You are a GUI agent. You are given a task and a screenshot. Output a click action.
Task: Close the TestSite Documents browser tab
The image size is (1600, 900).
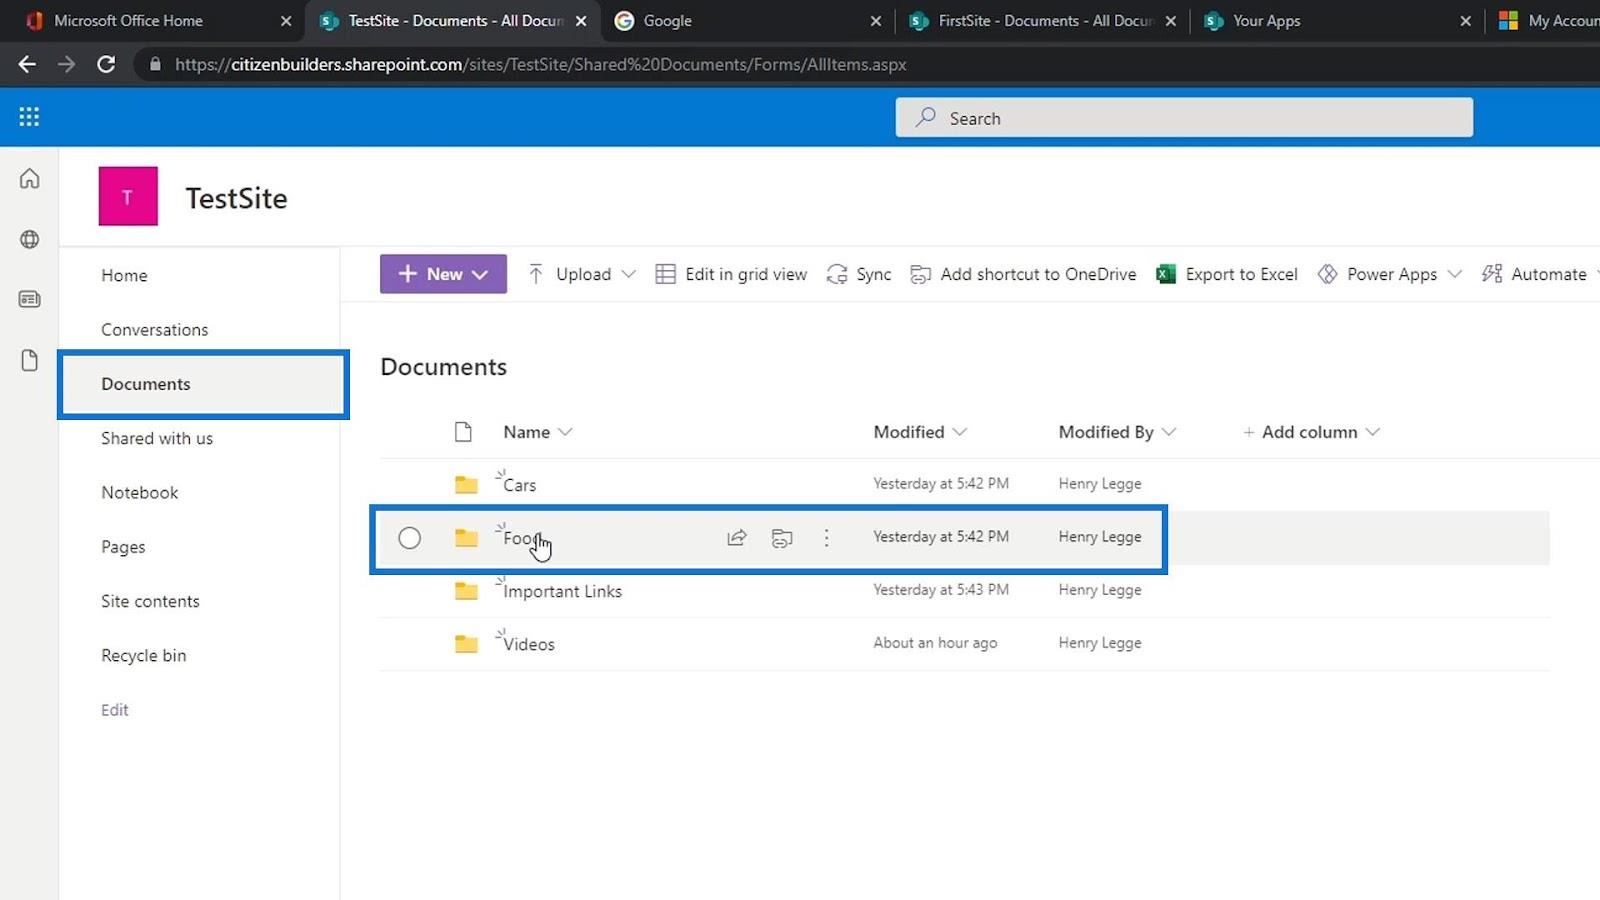tap(581, 20)
